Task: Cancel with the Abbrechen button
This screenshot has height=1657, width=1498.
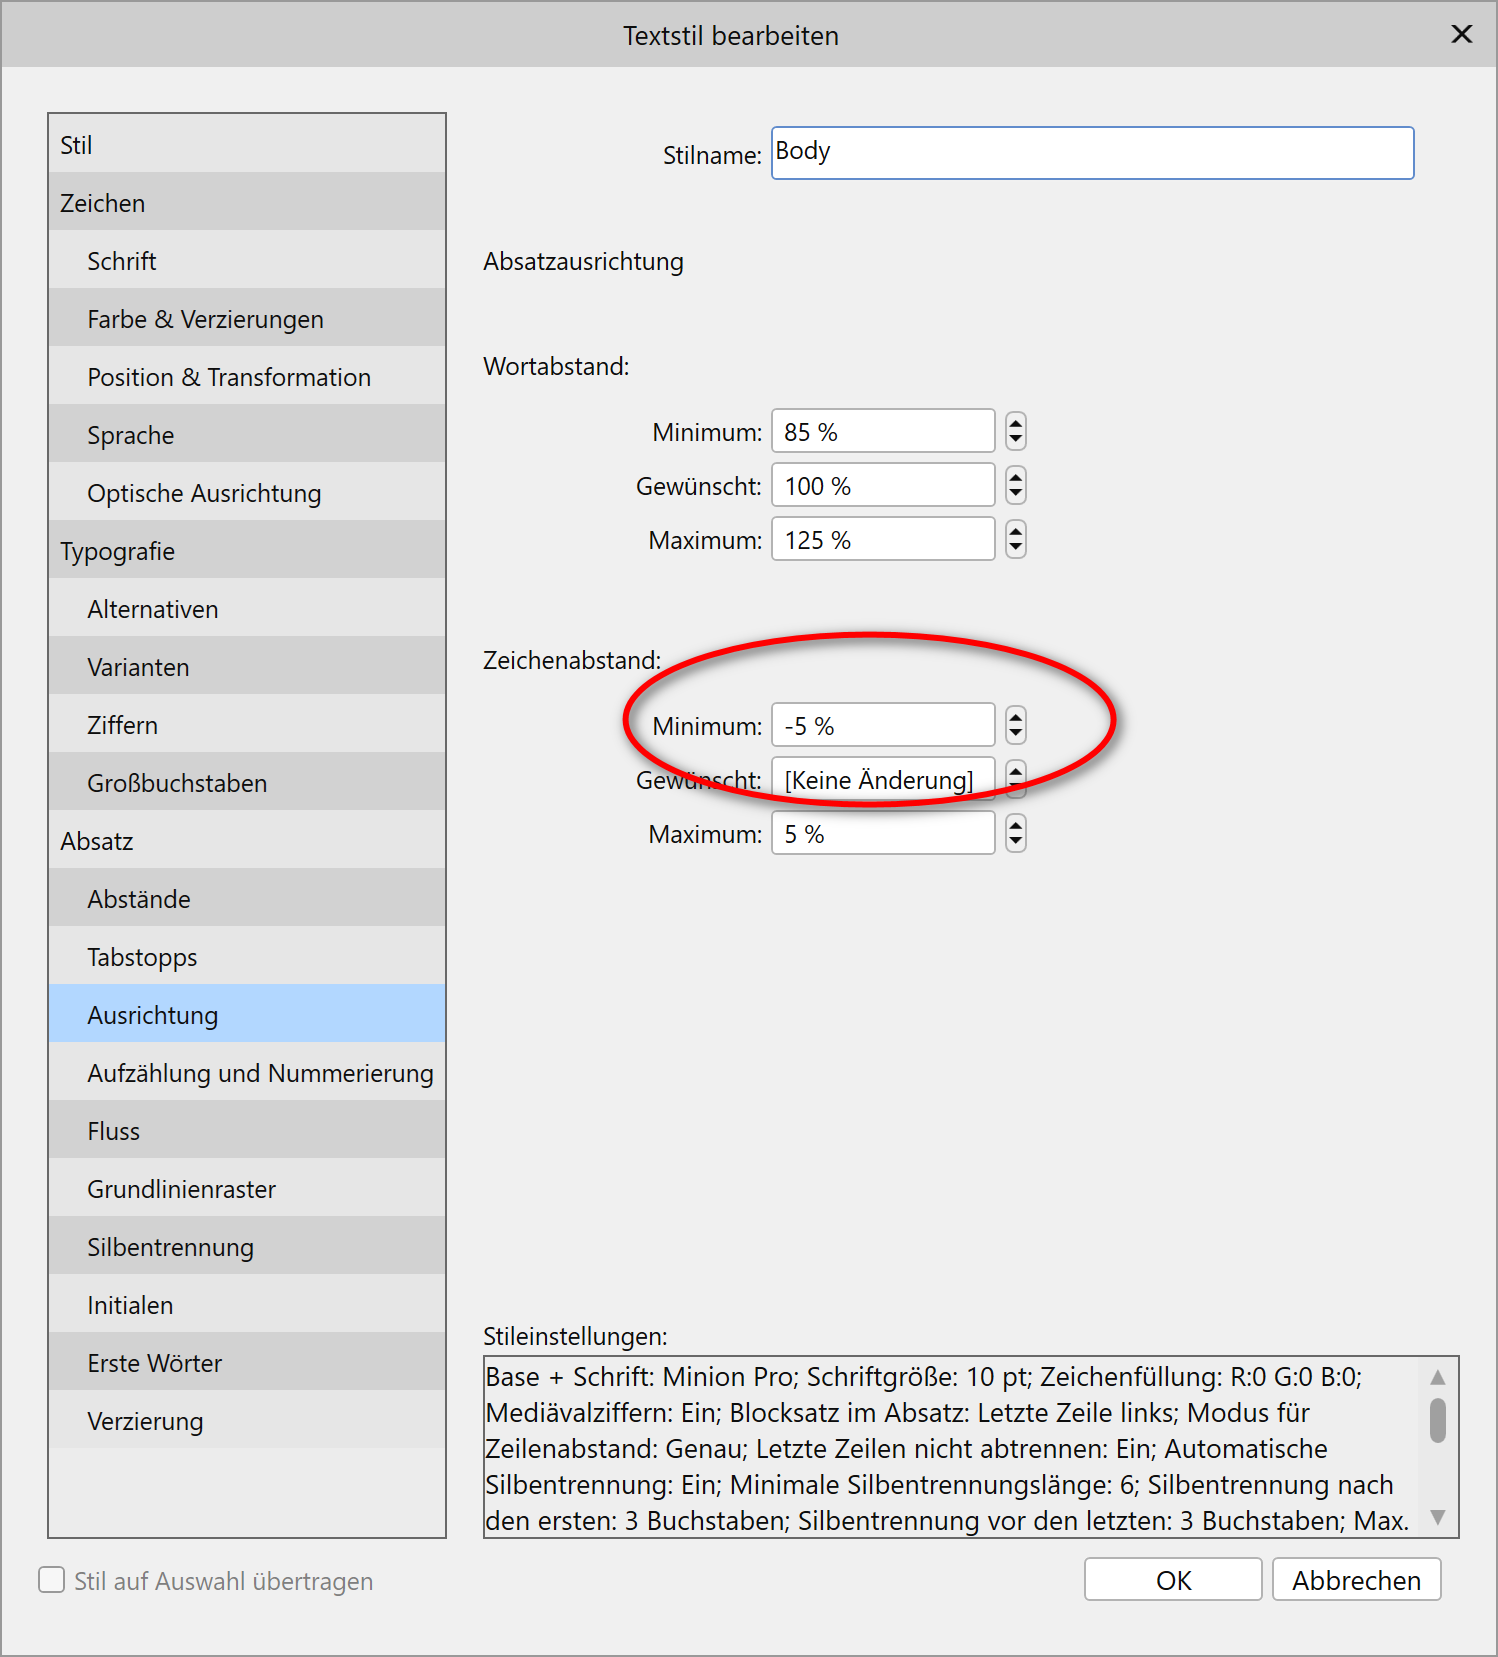Action: coord(1356,1579)
